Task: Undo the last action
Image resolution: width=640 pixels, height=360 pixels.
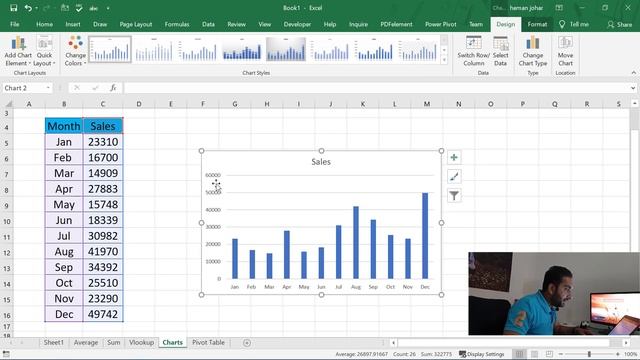Action: point(27,8)
